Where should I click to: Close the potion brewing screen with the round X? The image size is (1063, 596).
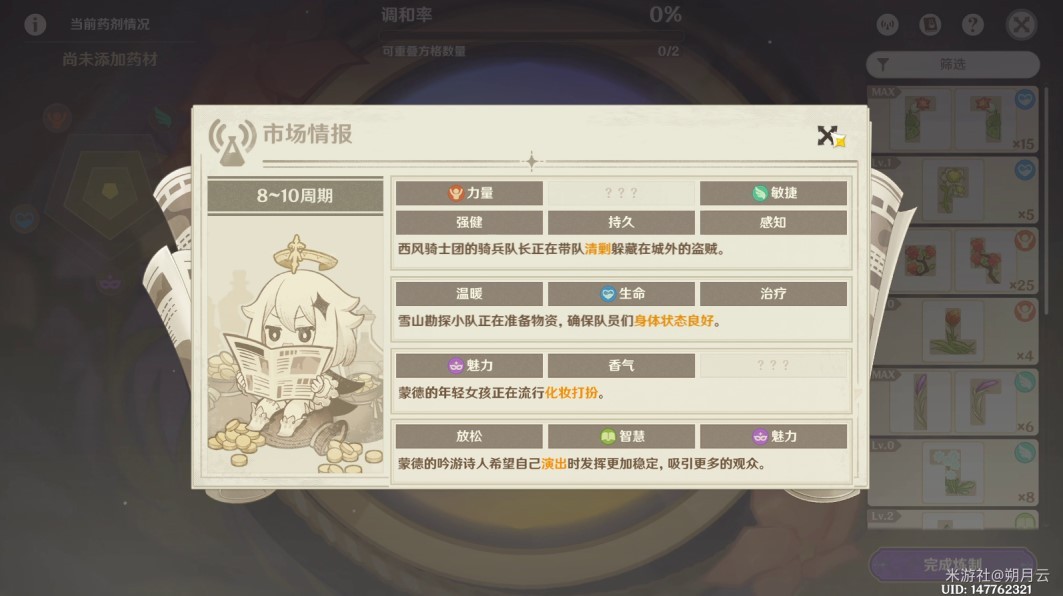point(1021,25)
